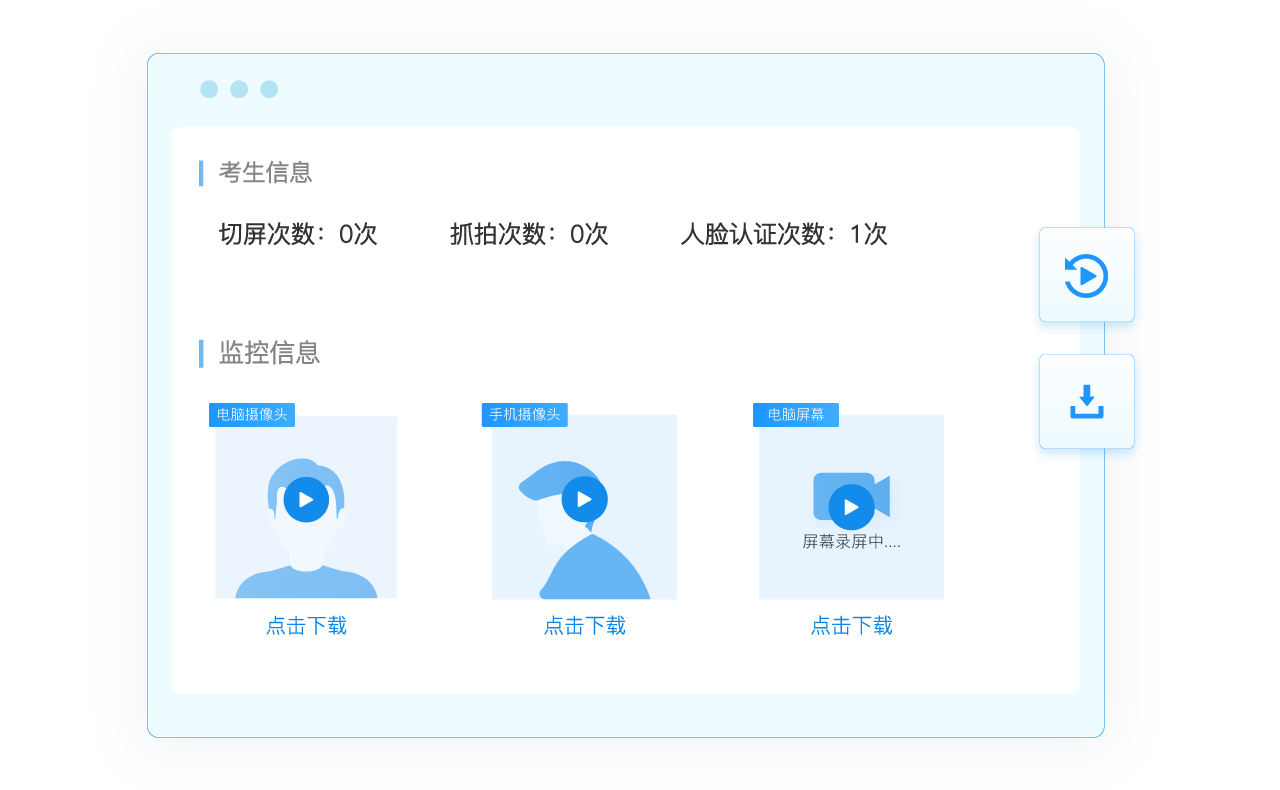Play the 电脑摄像头 recording
1280x790 pixels.
pos(306,500)
